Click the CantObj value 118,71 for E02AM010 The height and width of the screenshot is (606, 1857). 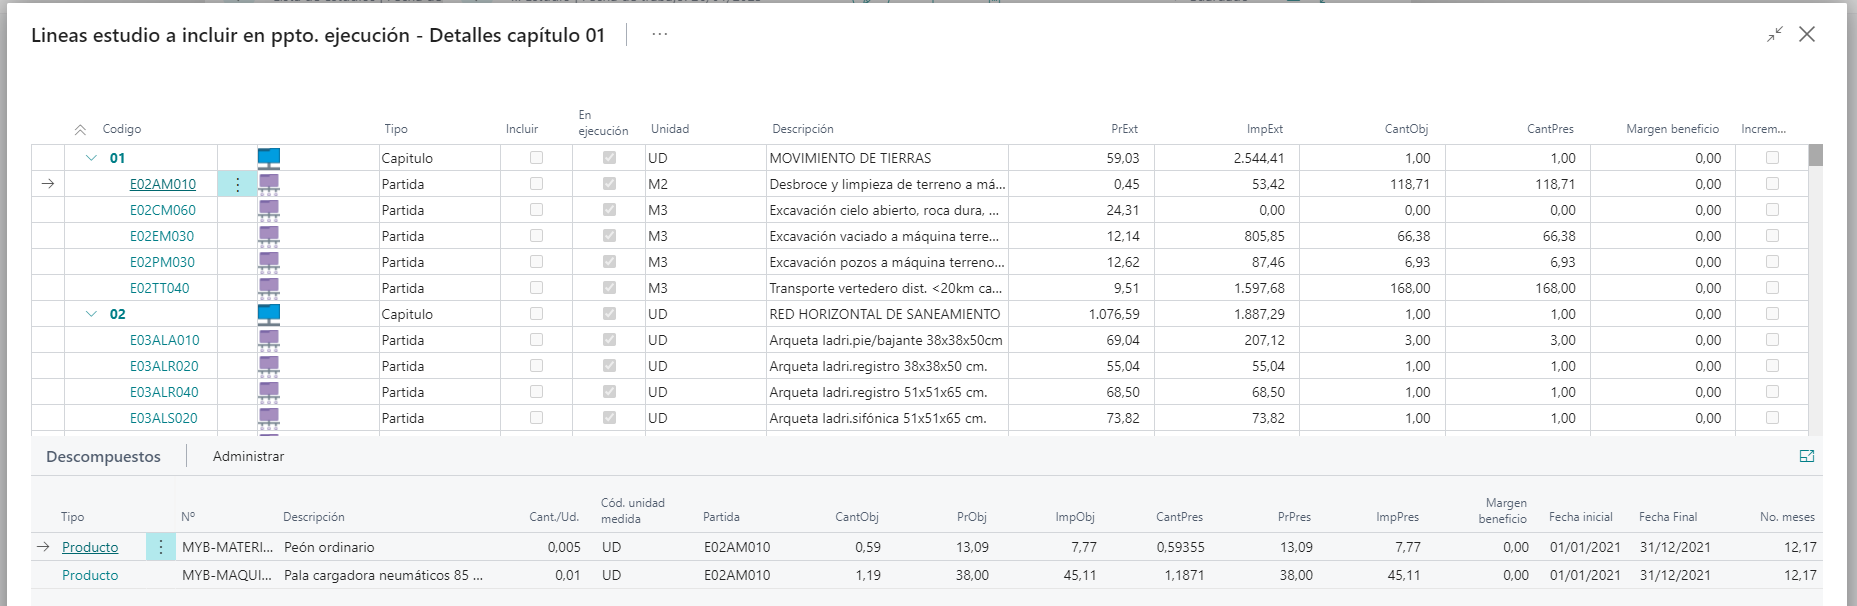coord(1409,184)
